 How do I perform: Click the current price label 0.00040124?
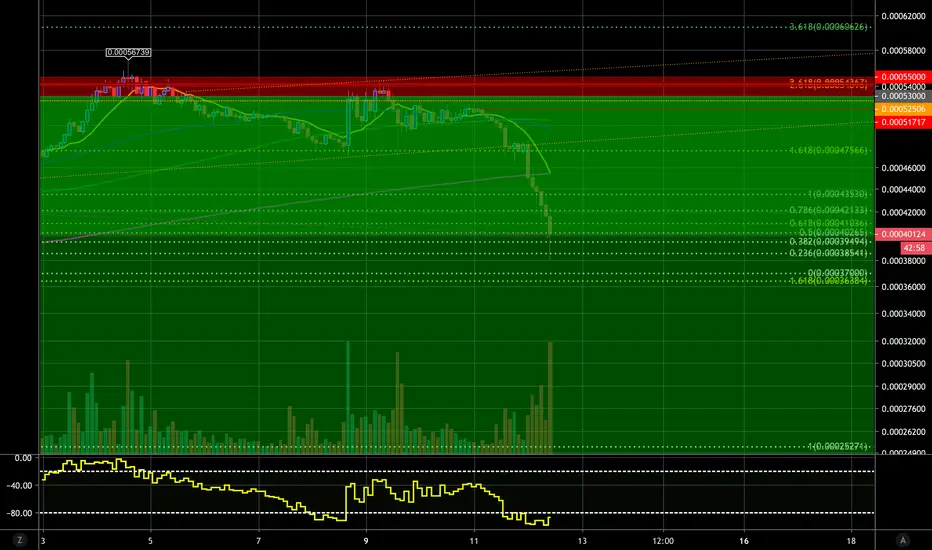[x=903, y=234]
